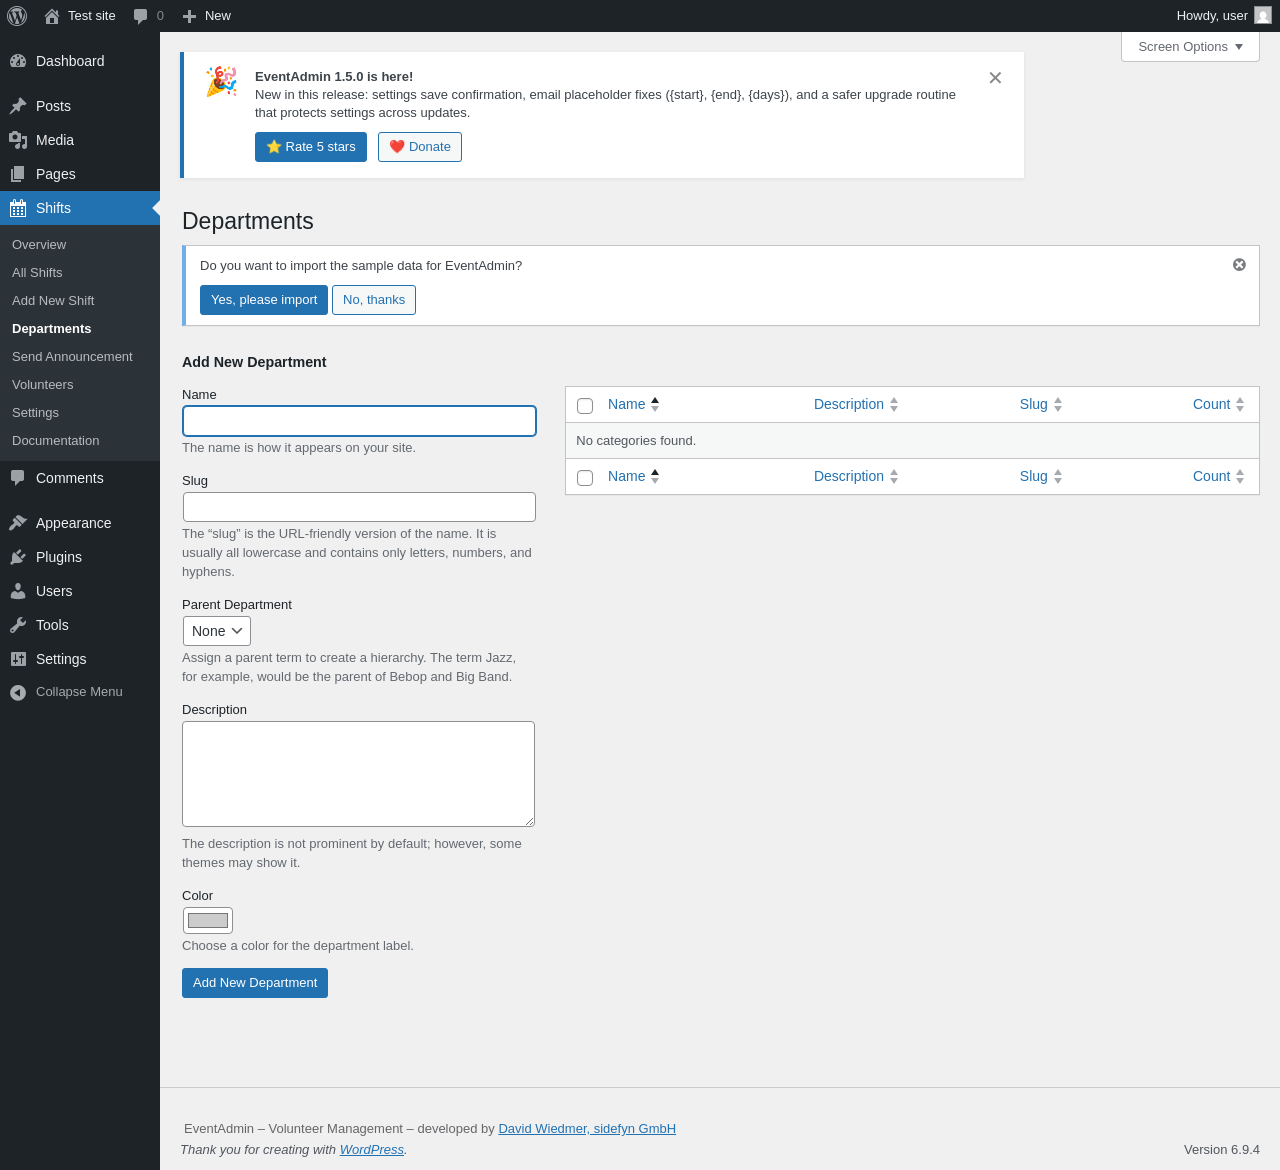This screenshot has width=1280, height=1170.
Task: Click the Comments speech bubble sidebar icon
Action: [x=18, y=478]
